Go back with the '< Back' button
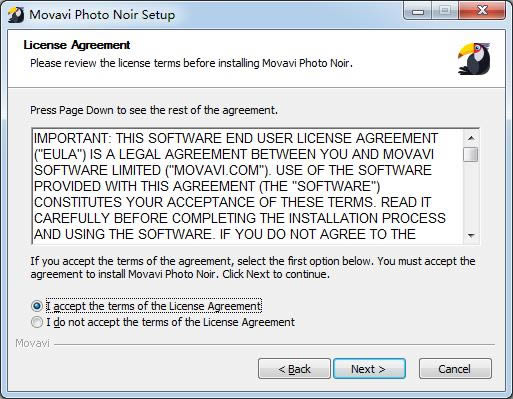513x399 pixels. click(294, 369)
